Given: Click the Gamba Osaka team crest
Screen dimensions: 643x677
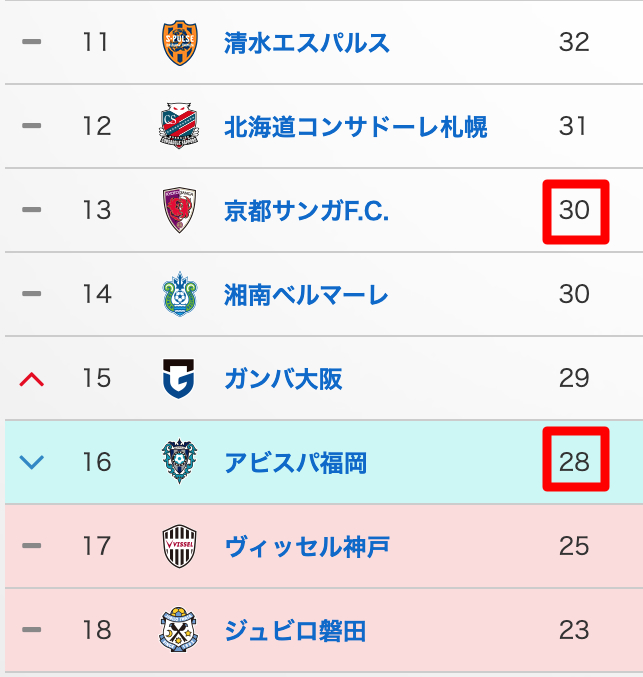Looking at the screenshot, I should [180, 379].
